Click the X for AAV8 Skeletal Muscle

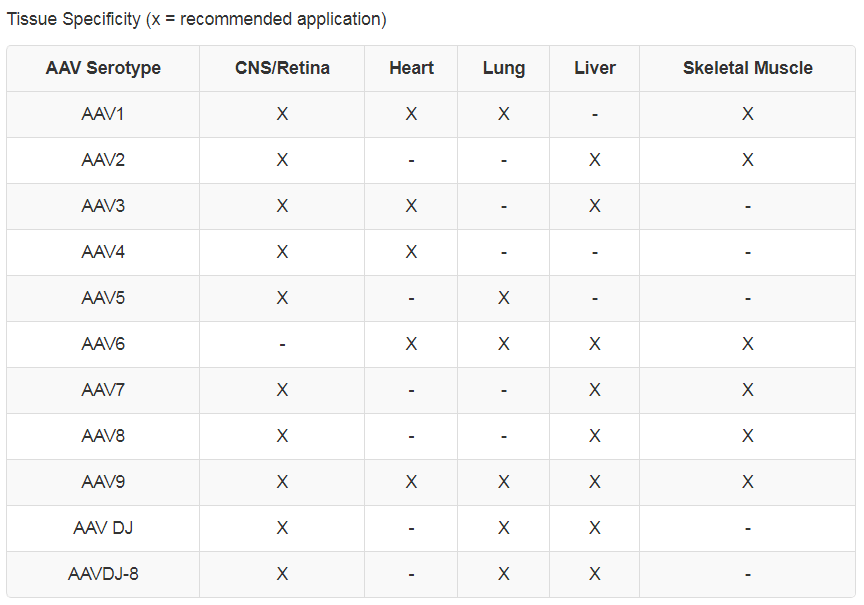[748, 436]
